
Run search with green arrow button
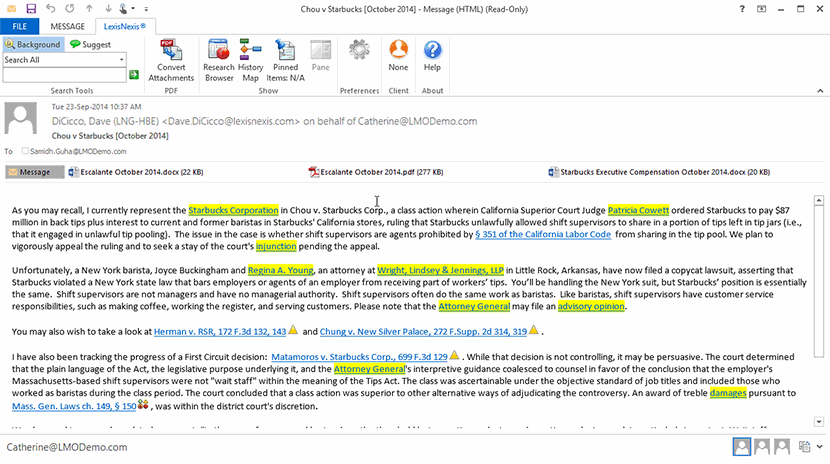(134, 75)
